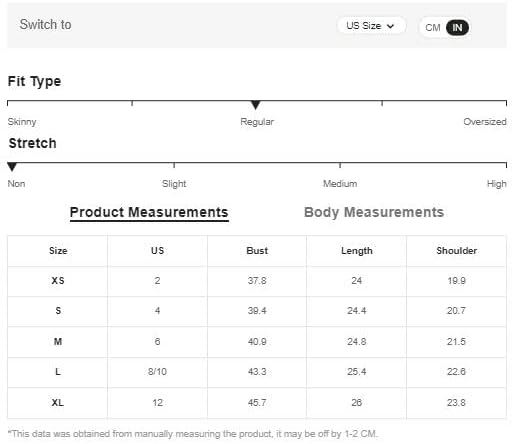
Task: Click the Bust column header
Action: tap(257, 251)
